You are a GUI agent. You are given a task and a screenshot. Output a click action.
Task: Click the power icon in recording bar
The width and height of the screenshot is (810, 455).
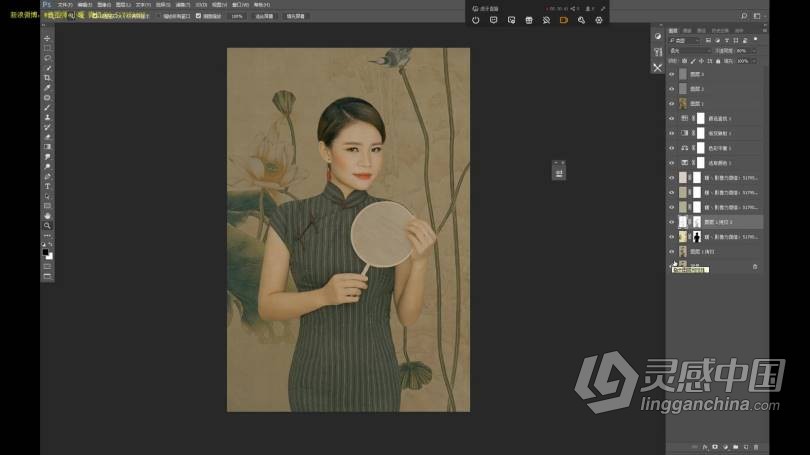coord(476,20)
